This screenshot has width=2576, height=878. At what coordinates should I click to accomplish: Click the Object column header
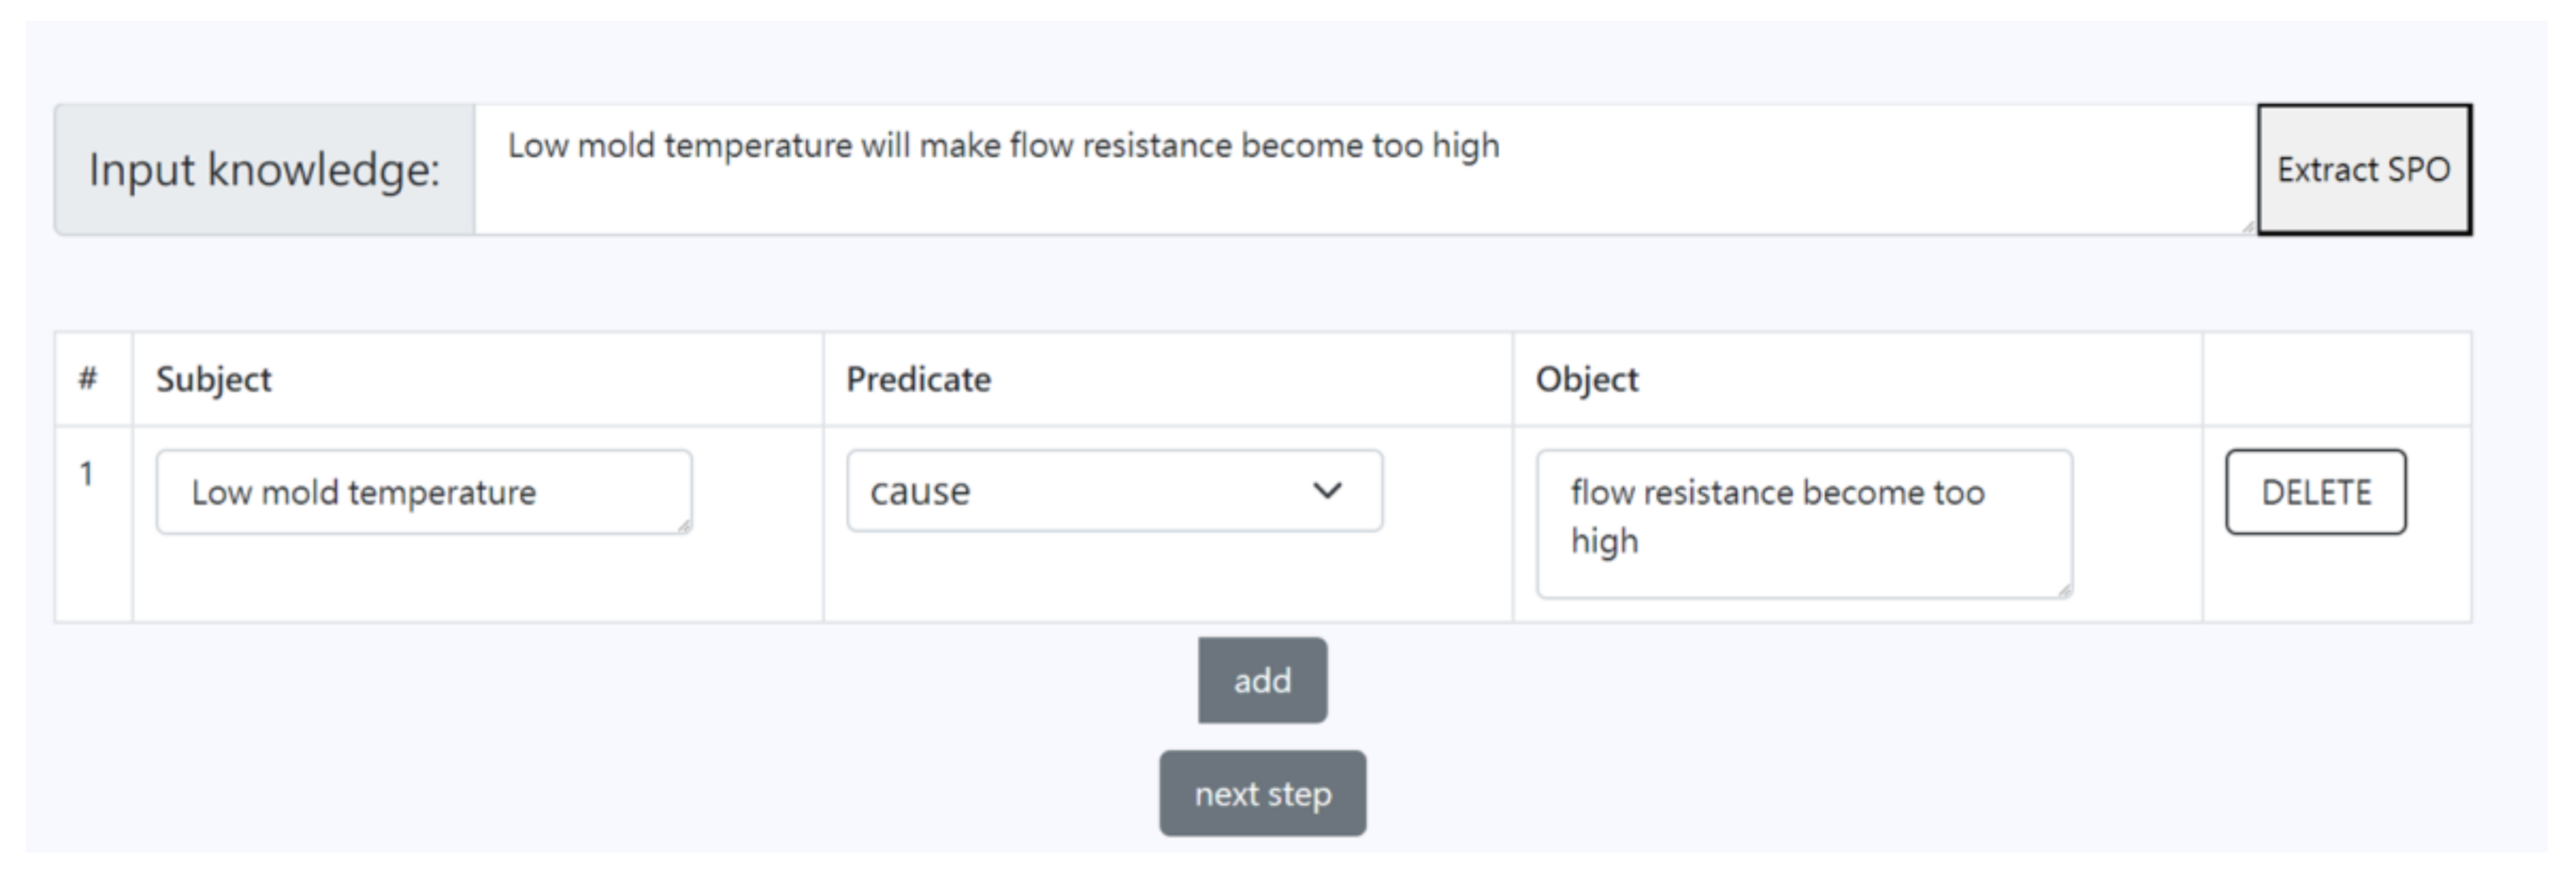[1587, 380]
